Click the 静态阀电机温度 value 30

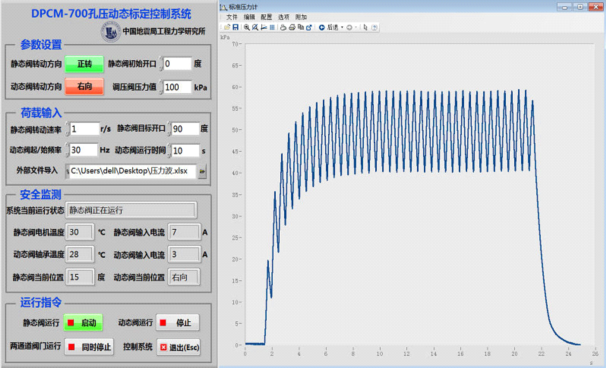click(x=80, y=232)
